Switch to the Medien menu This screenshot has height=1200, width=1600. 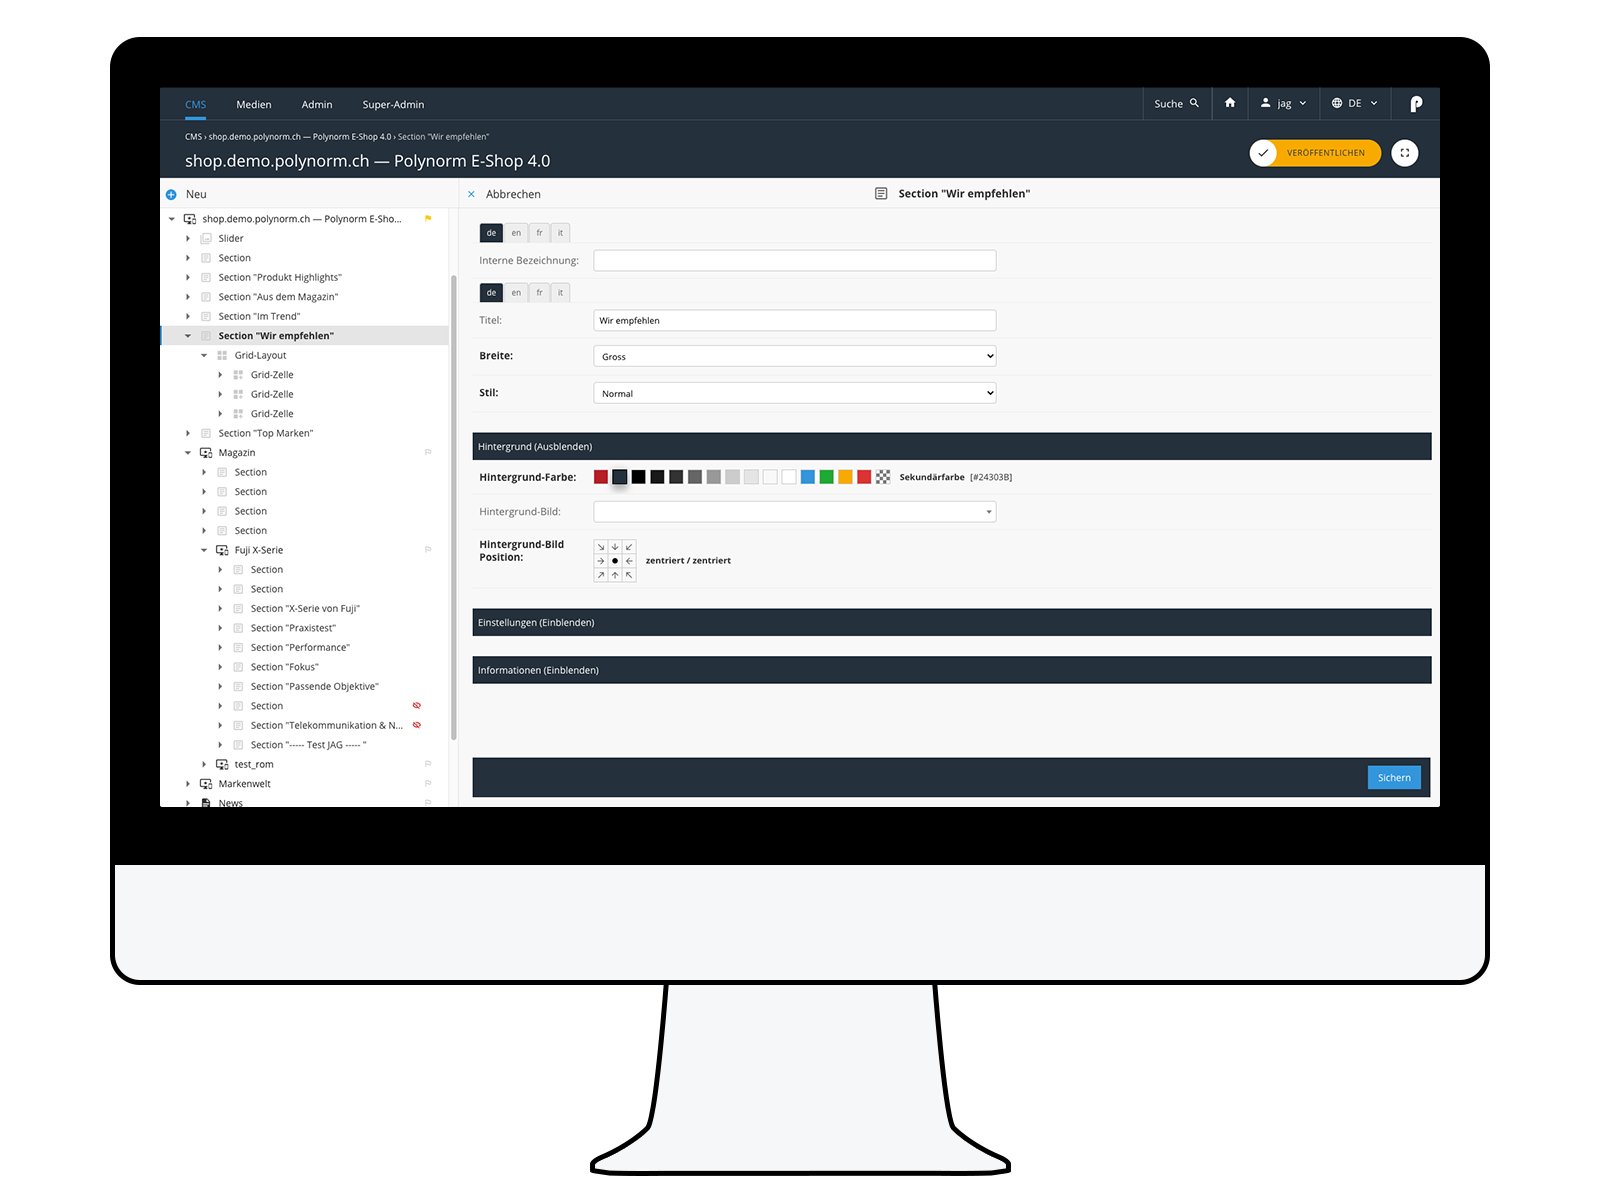253,104
